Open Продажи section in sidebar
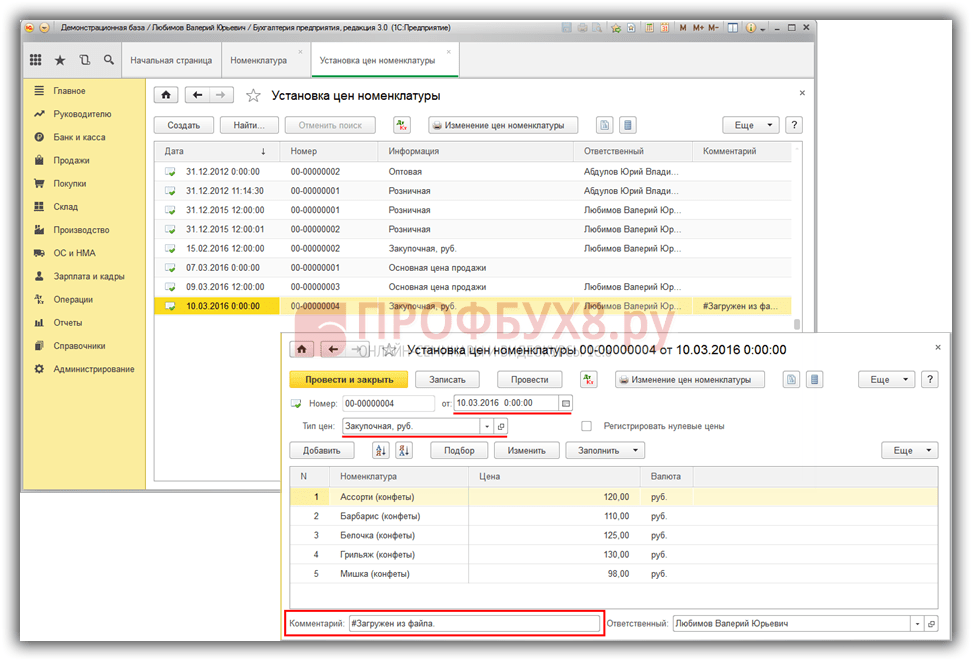Image resolution: width=972 pixels, height=661 pixels. [x=71, y=160]
